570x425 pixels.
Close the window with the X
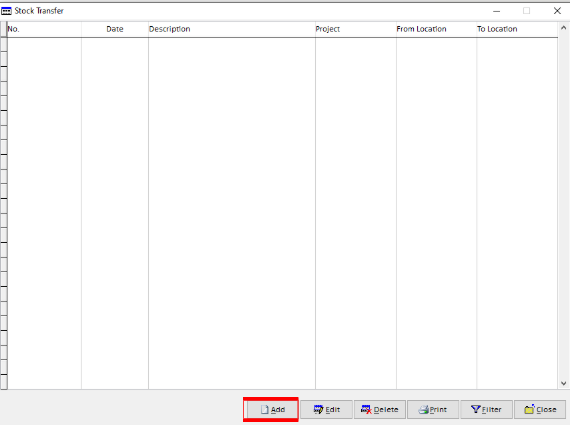(557, 11)
